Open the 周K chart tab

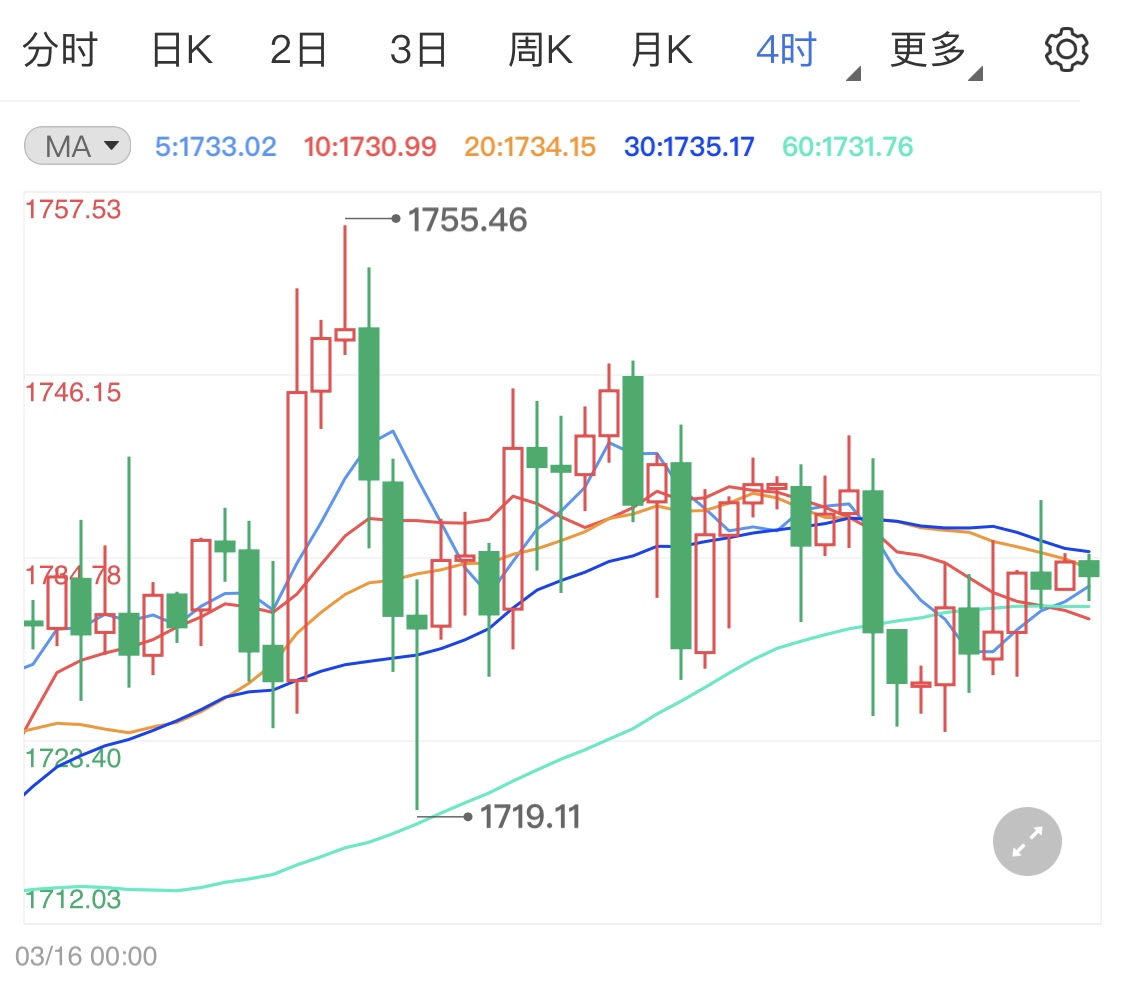click(x=540, y=50)
